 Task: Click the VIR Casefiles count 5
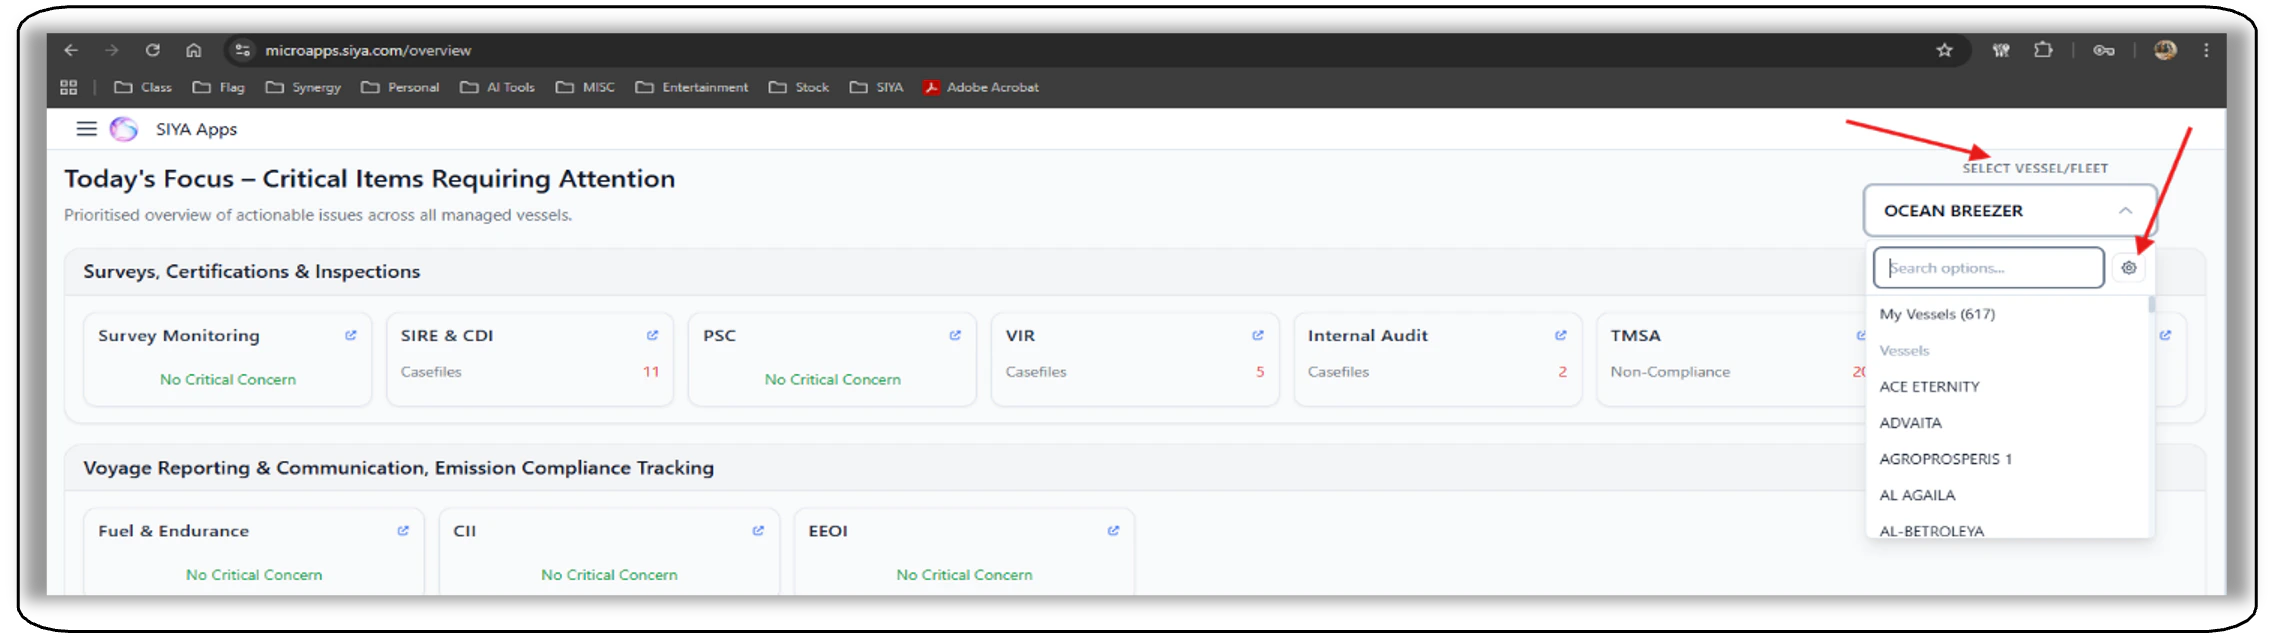[1260, 372]
